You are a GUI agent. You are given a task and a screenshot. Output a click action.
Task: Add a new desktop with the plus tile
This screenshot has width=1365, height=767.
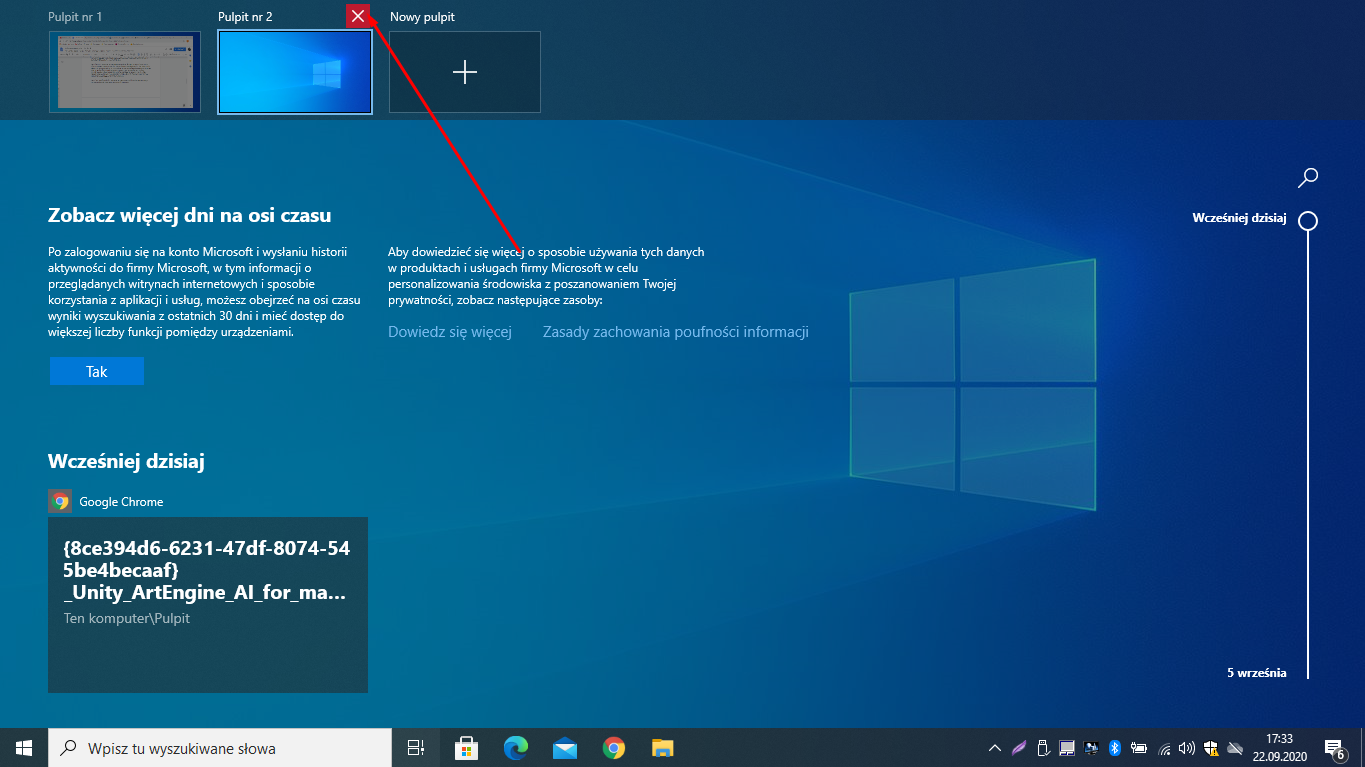465,72
